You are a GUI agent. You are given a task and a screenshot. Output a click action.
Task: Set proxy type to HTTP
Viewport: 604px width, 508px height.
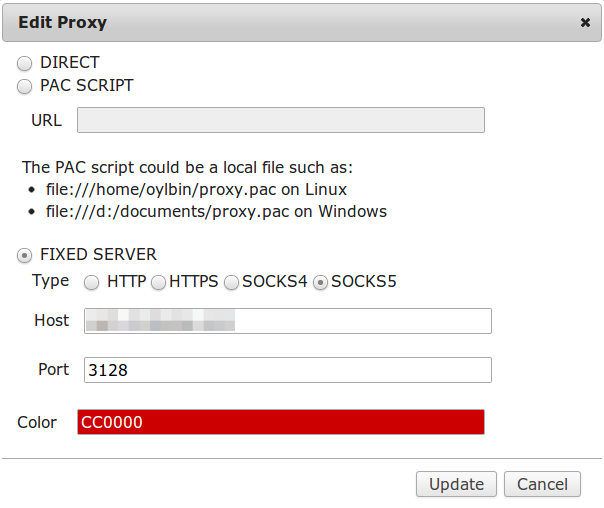[91, 282]
